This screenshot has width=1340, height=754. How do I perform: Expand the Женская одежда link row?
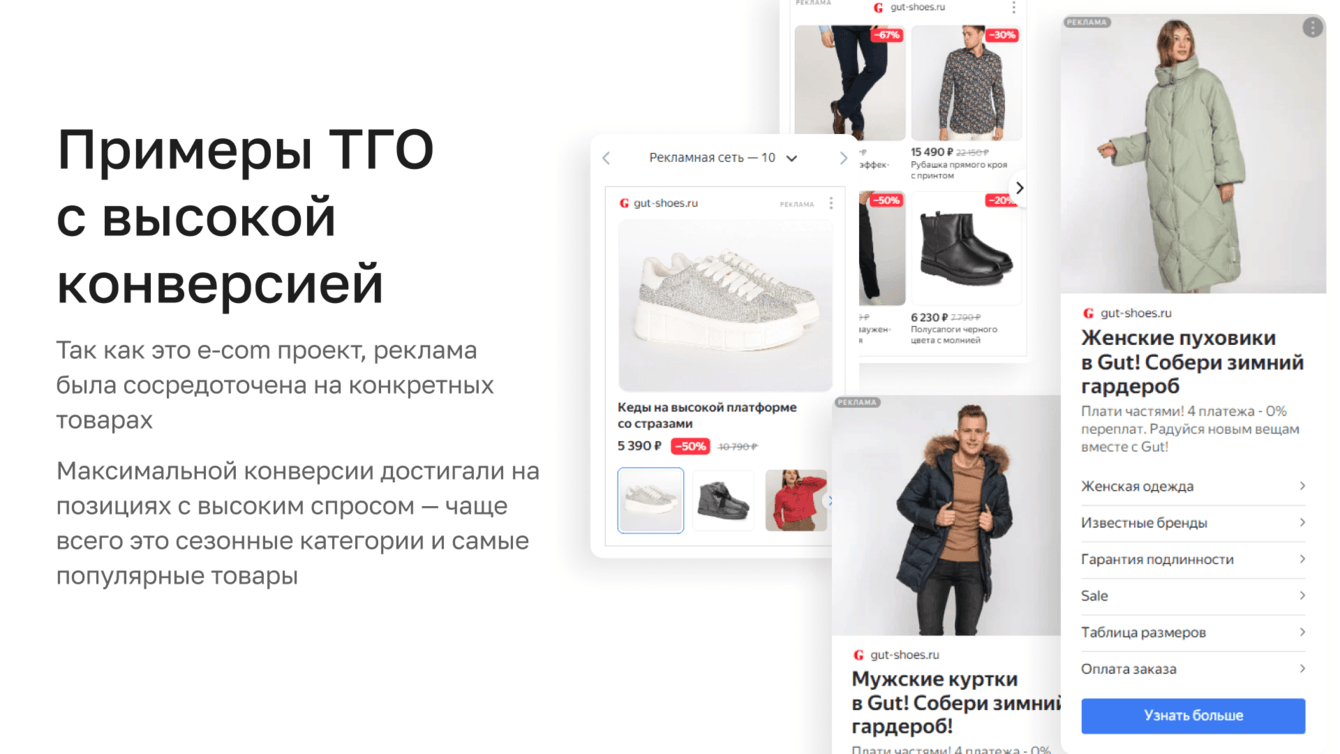[x=1193, y=486]
